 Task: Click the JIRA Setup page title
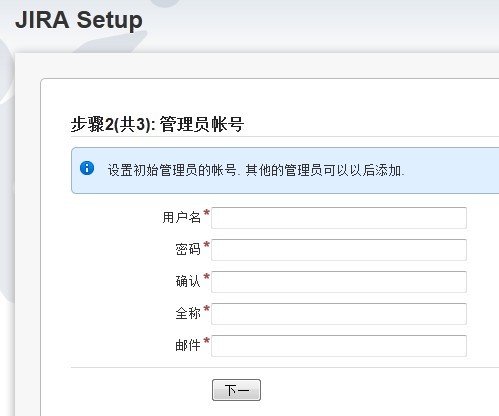(79, 20)
